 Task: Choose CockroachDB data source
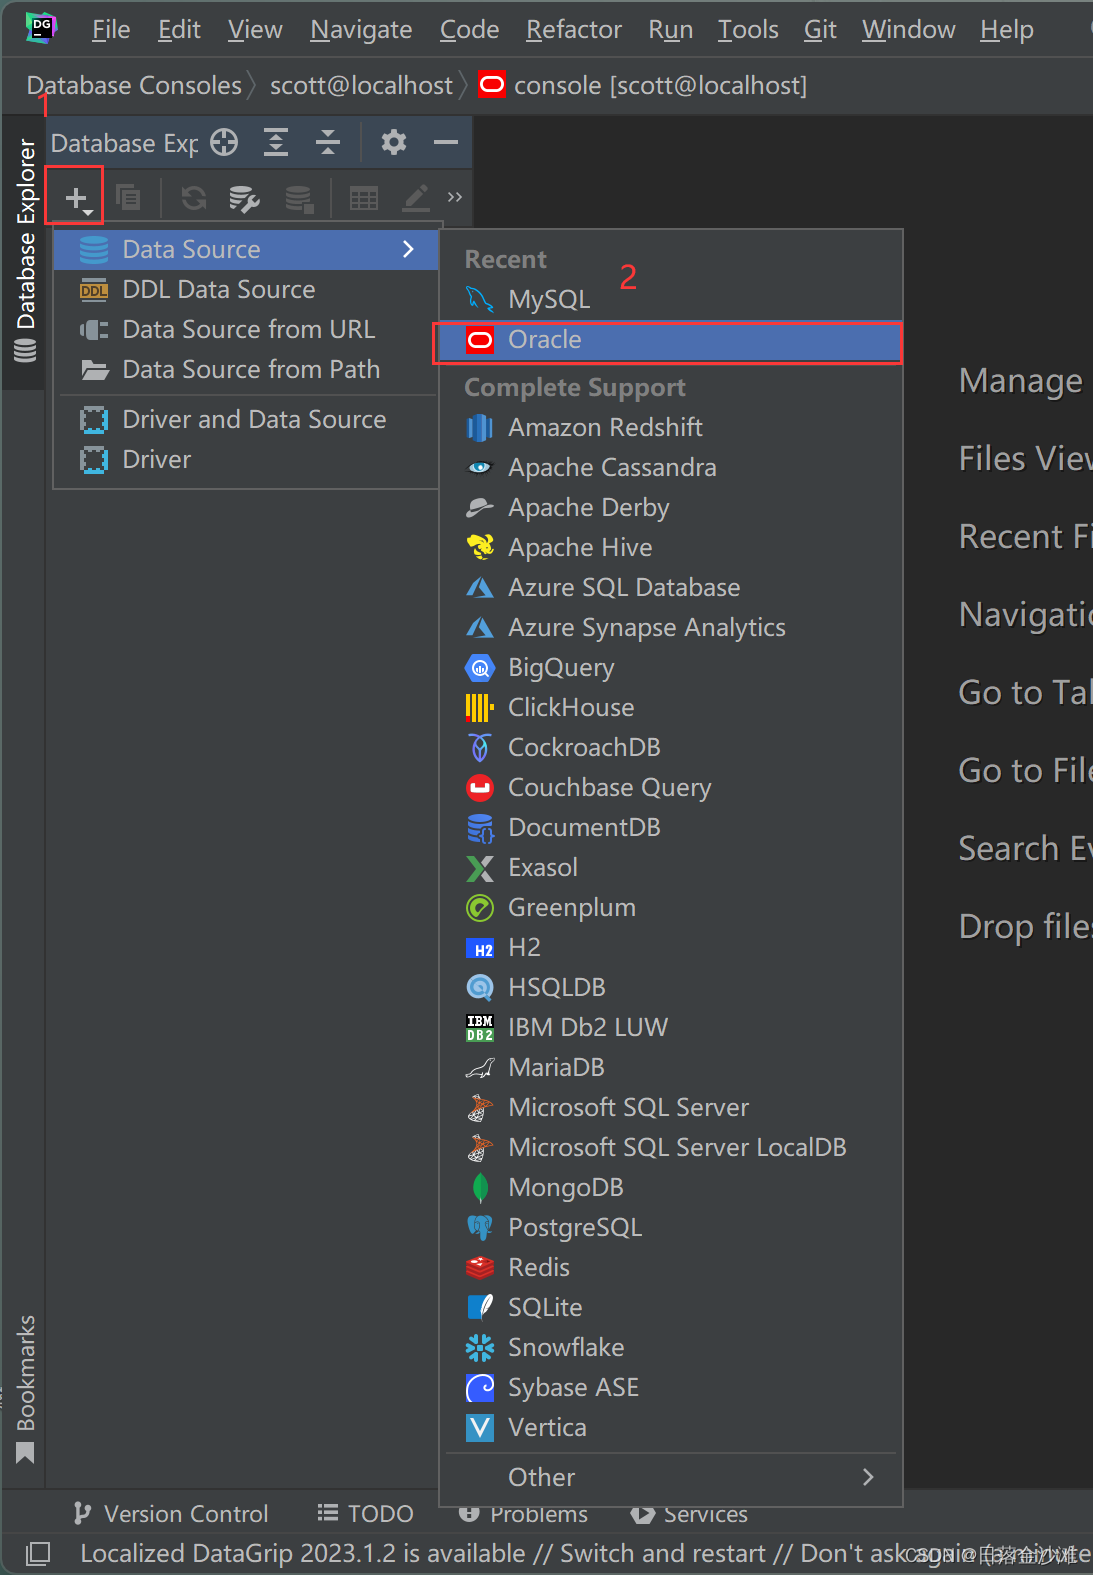pyautogui.click(x=671, y=747)
